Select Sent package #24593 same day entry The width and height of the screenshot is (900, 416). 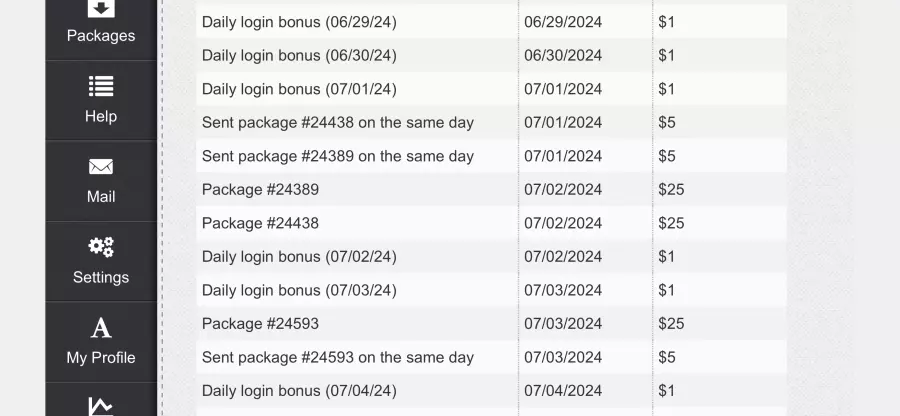click(491, 357)
